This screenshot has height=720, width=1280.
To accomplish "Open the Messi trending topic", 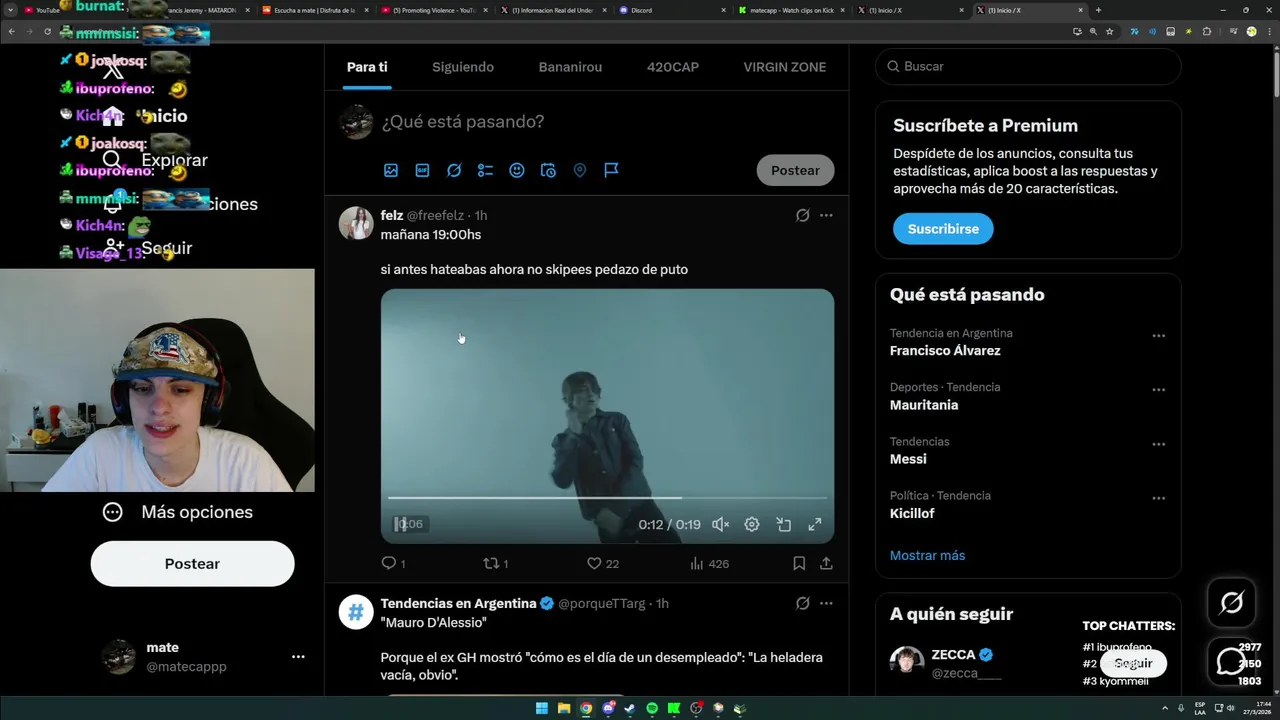I will coord(908,459).
